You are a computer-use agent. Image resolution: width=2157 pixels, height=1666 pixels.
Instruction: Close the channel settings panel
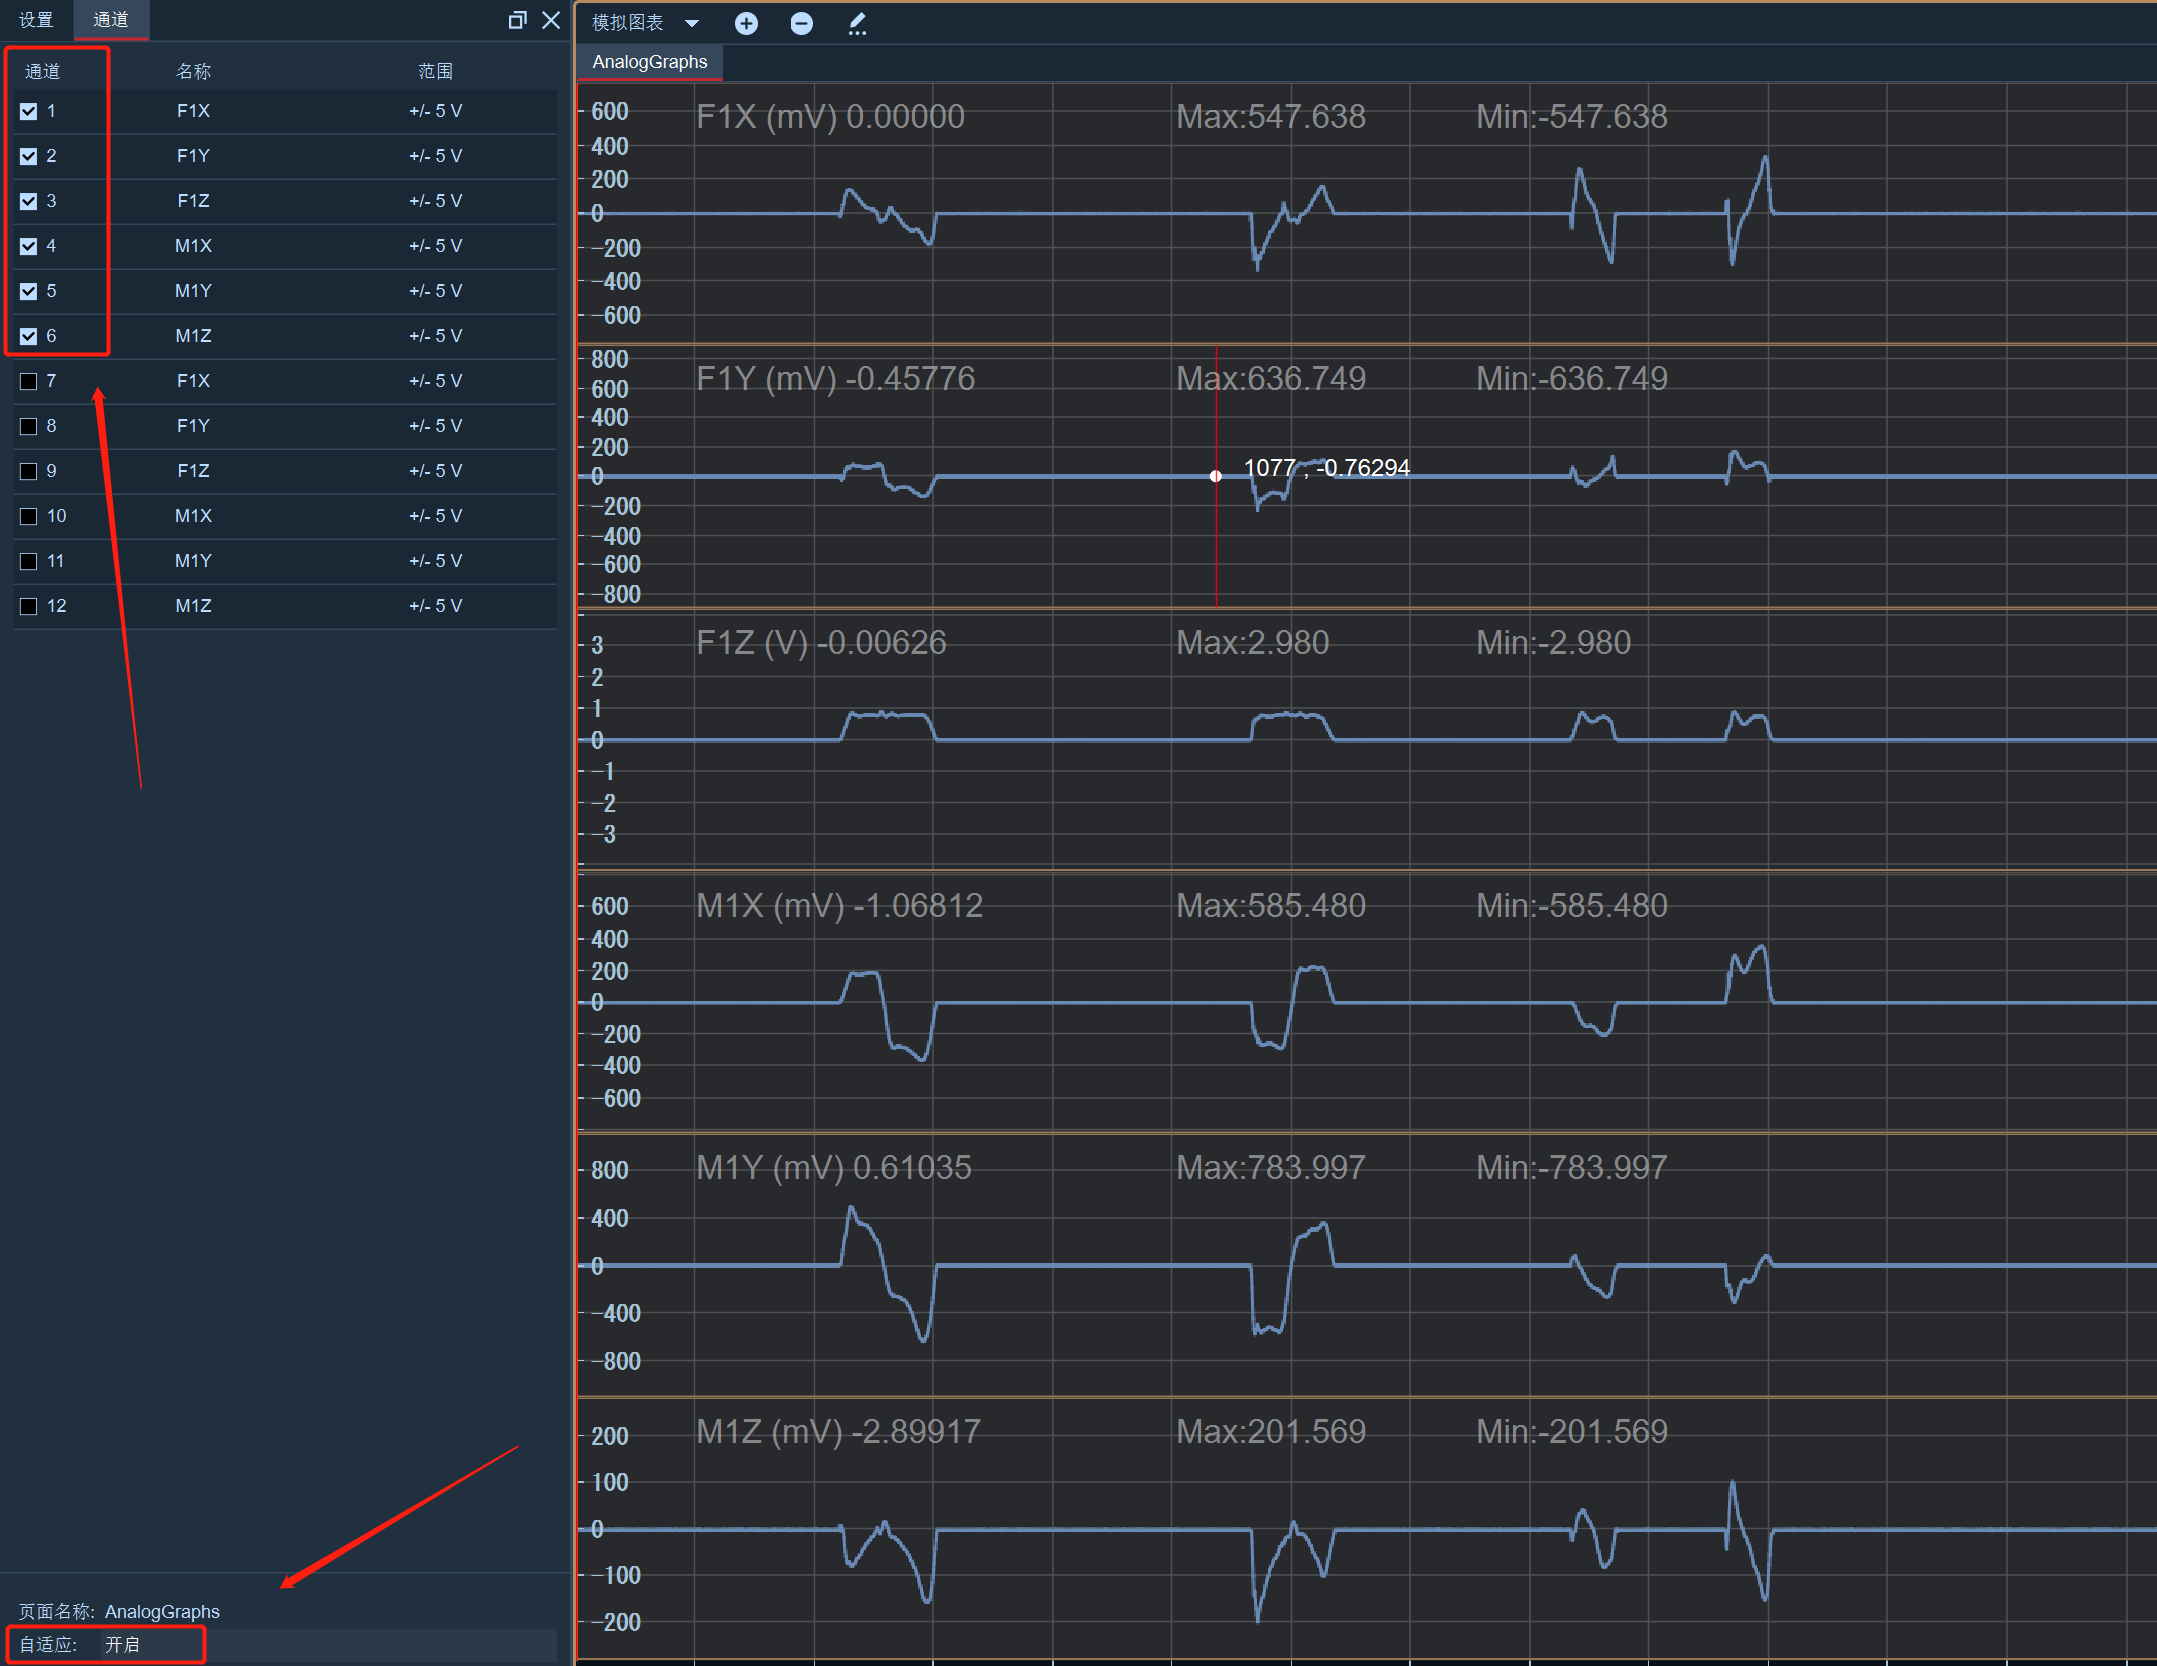[x=551, y=20]
